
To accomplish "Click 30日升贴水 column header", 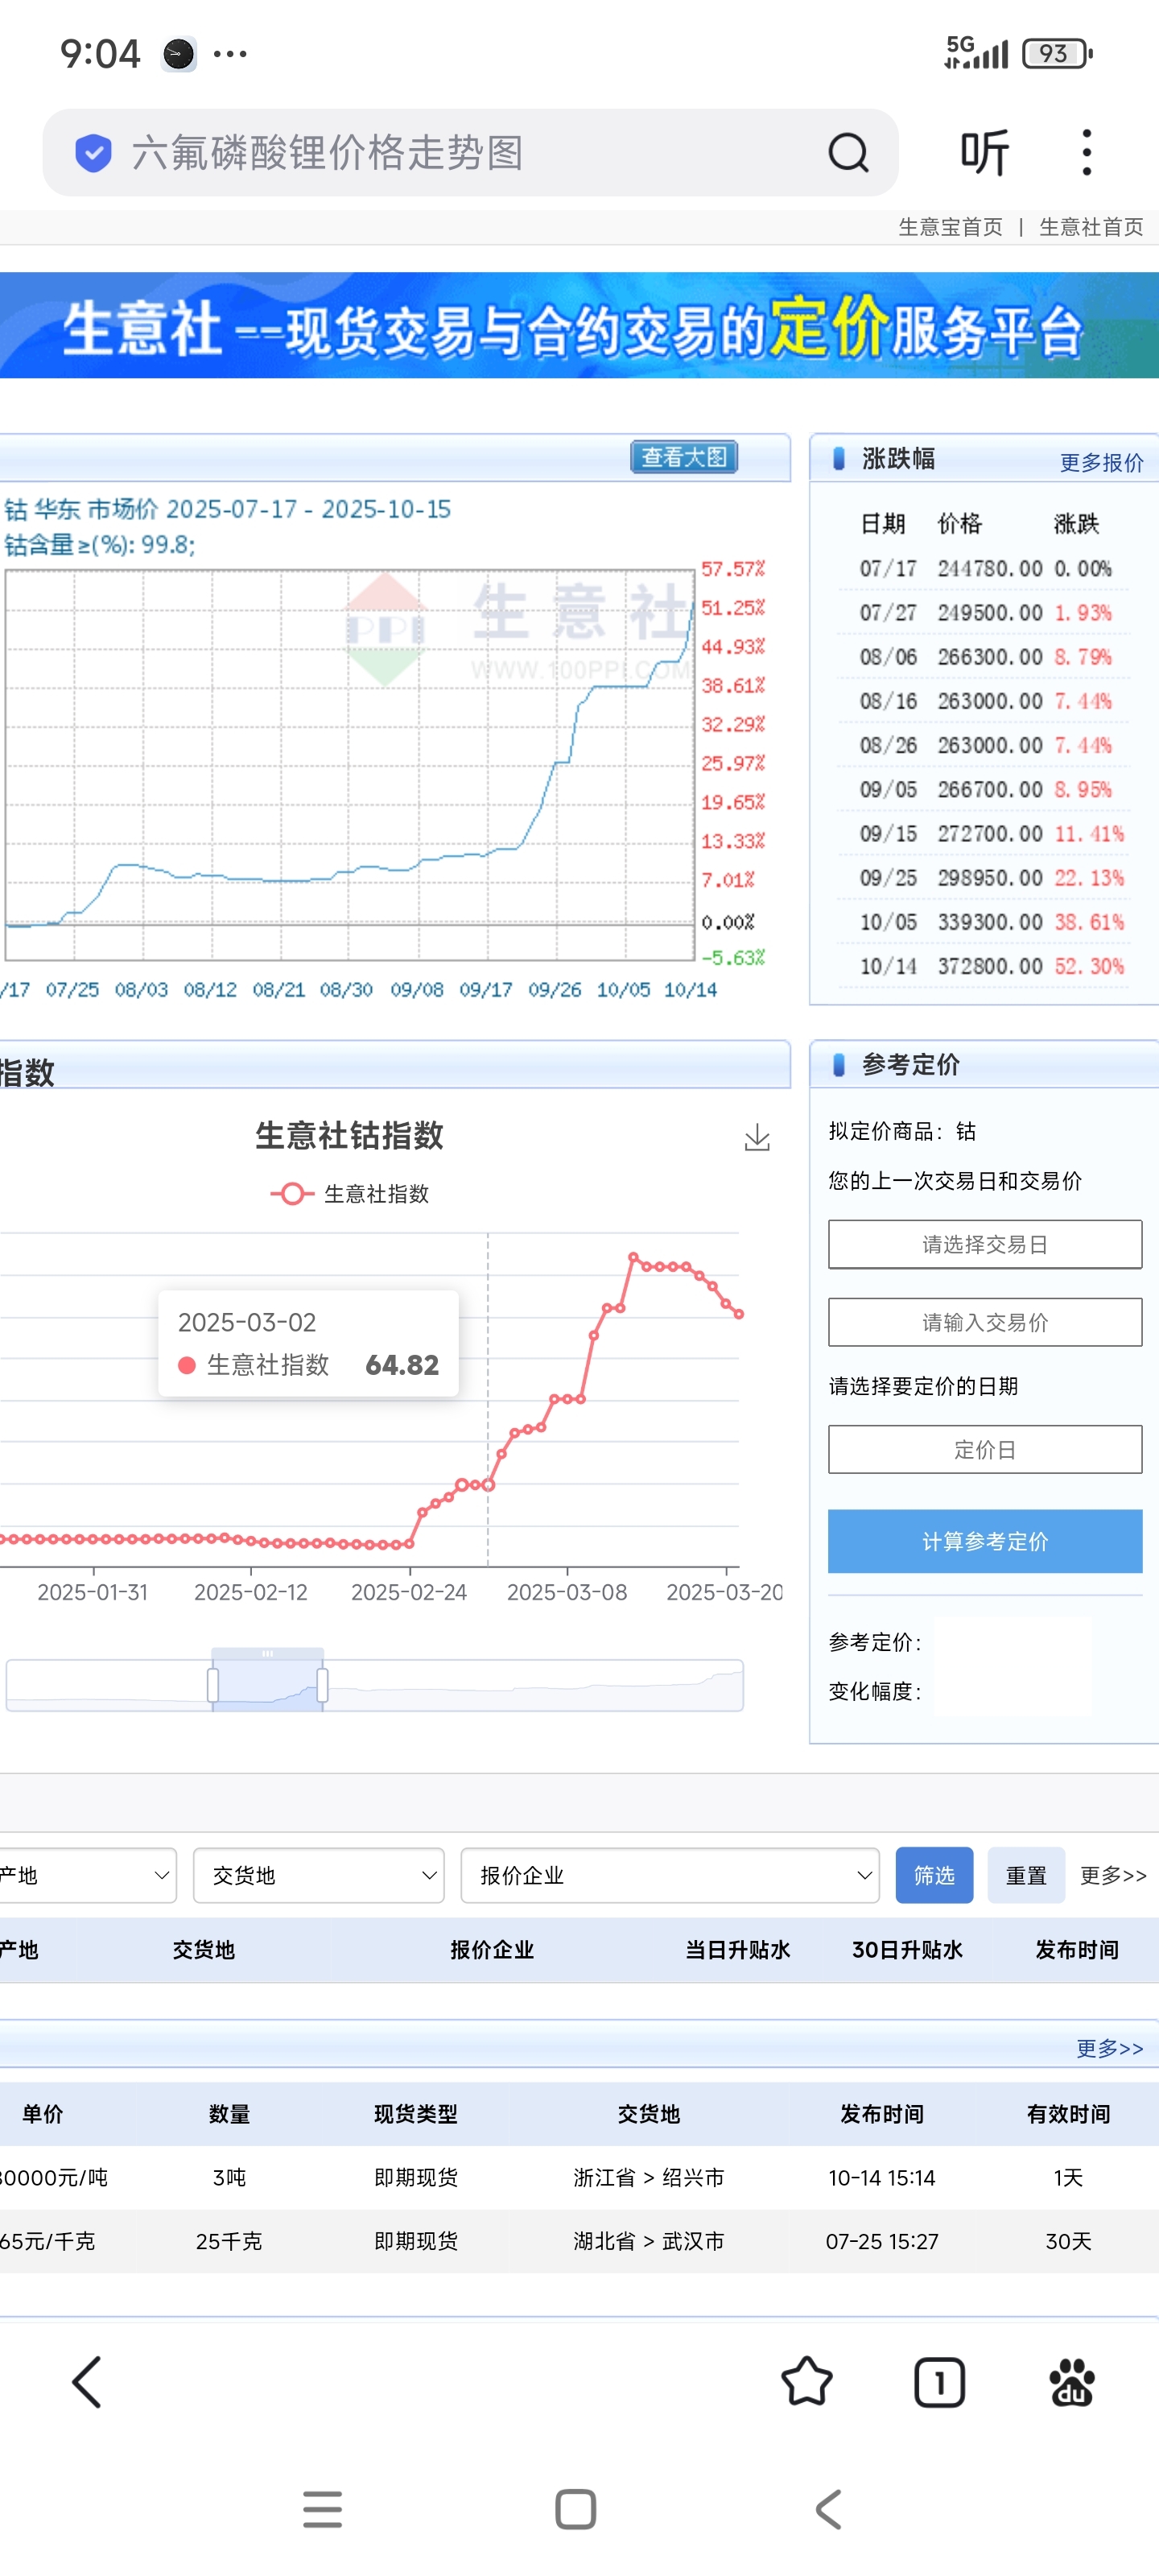I will click(x=907, y=1950).
